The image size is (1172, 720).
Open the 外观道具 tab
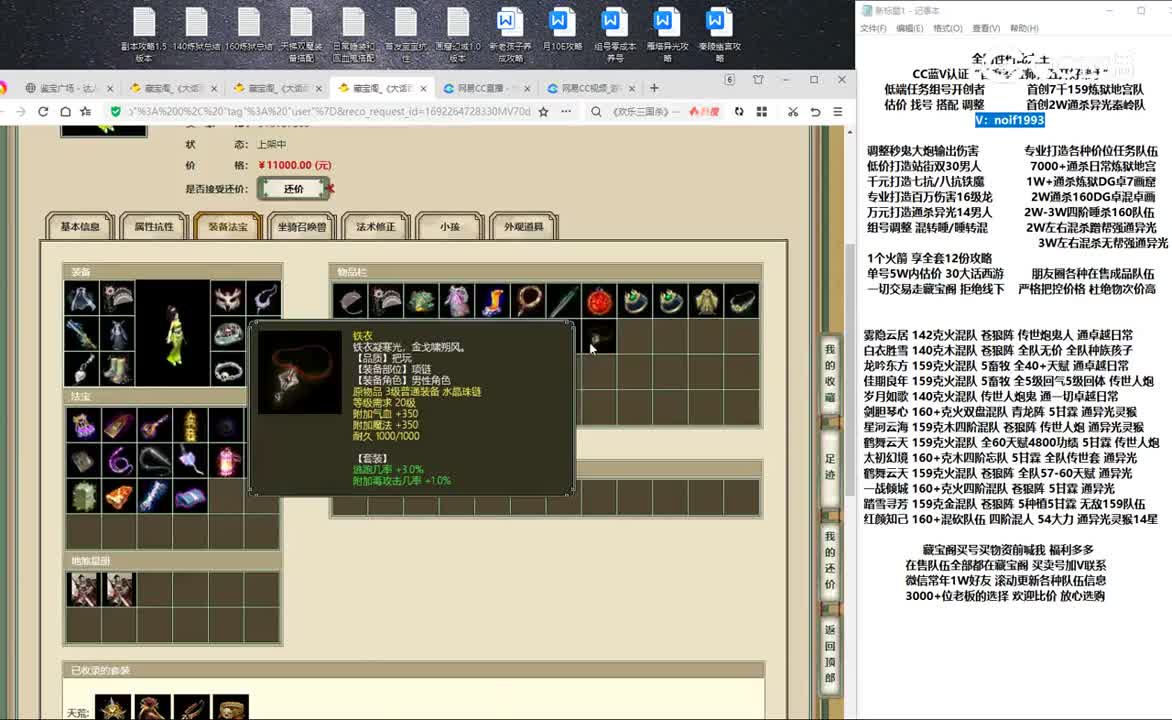point(523,227)
